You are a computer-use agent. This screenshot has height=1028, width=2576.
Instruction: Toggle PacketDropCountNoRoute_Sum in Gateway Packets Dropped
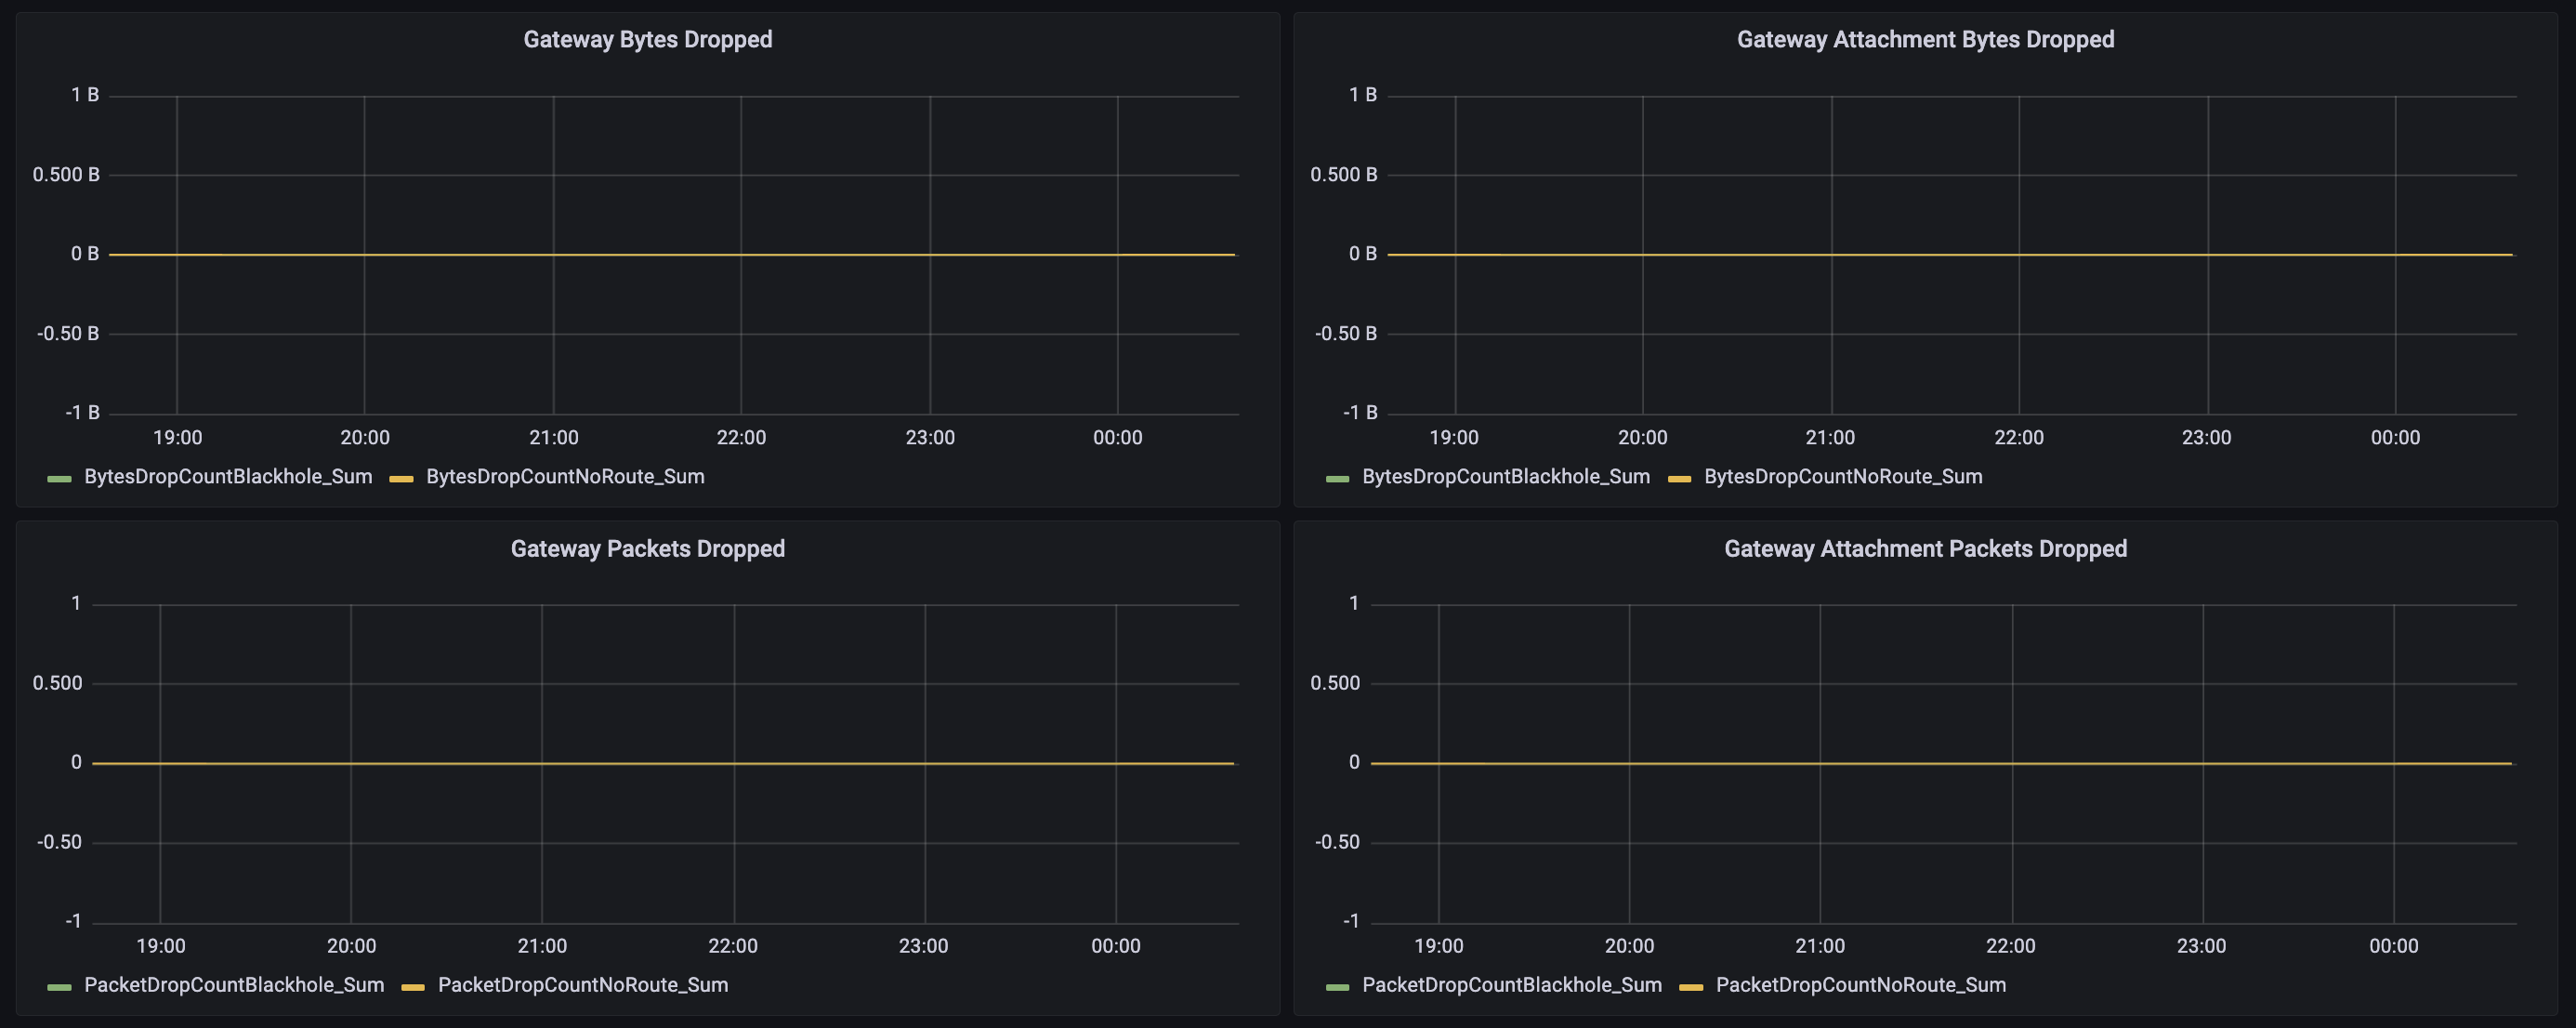[x=582, y=985]
